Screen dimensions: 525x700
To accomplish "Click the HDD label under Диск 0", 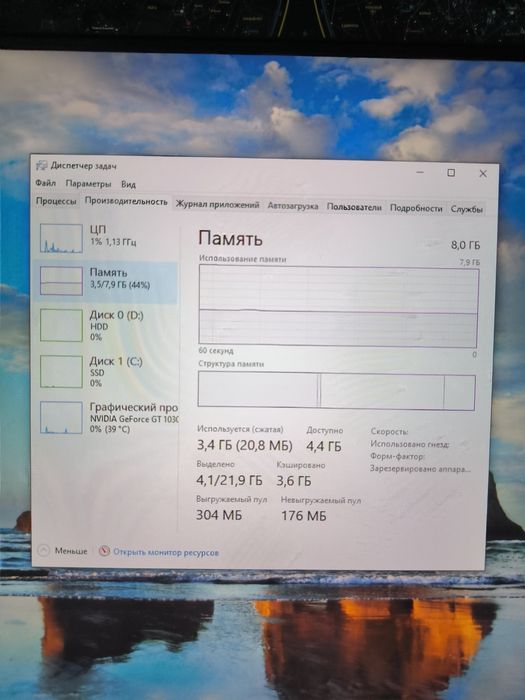I will 99,326.
